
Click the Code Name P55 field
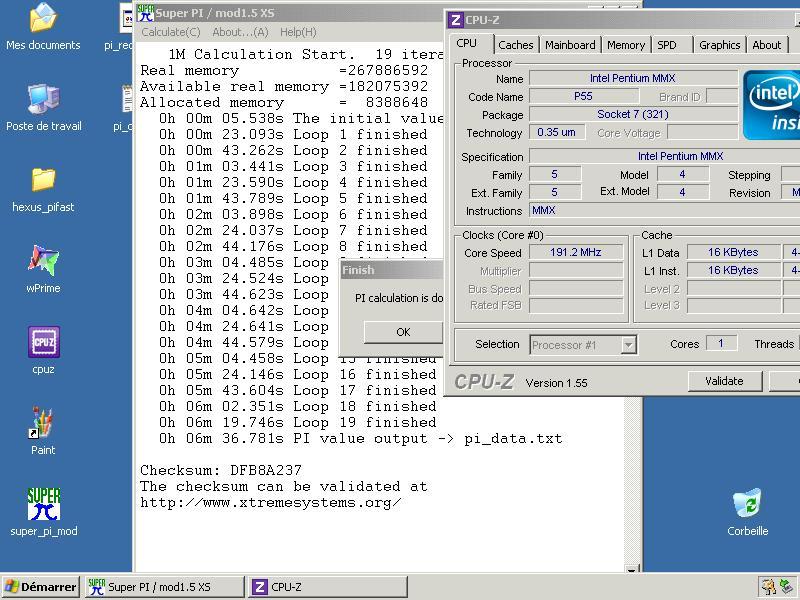[583, 96]
